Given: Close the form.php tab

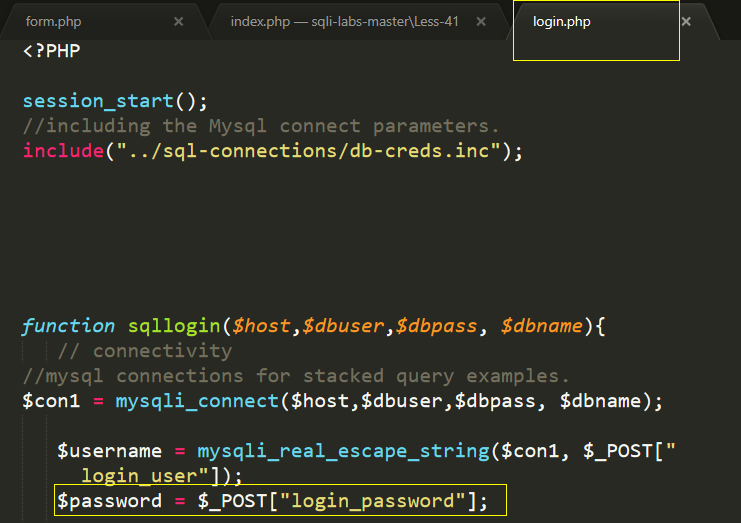Looking at the screenshot, I should click(x=178, y=22).
